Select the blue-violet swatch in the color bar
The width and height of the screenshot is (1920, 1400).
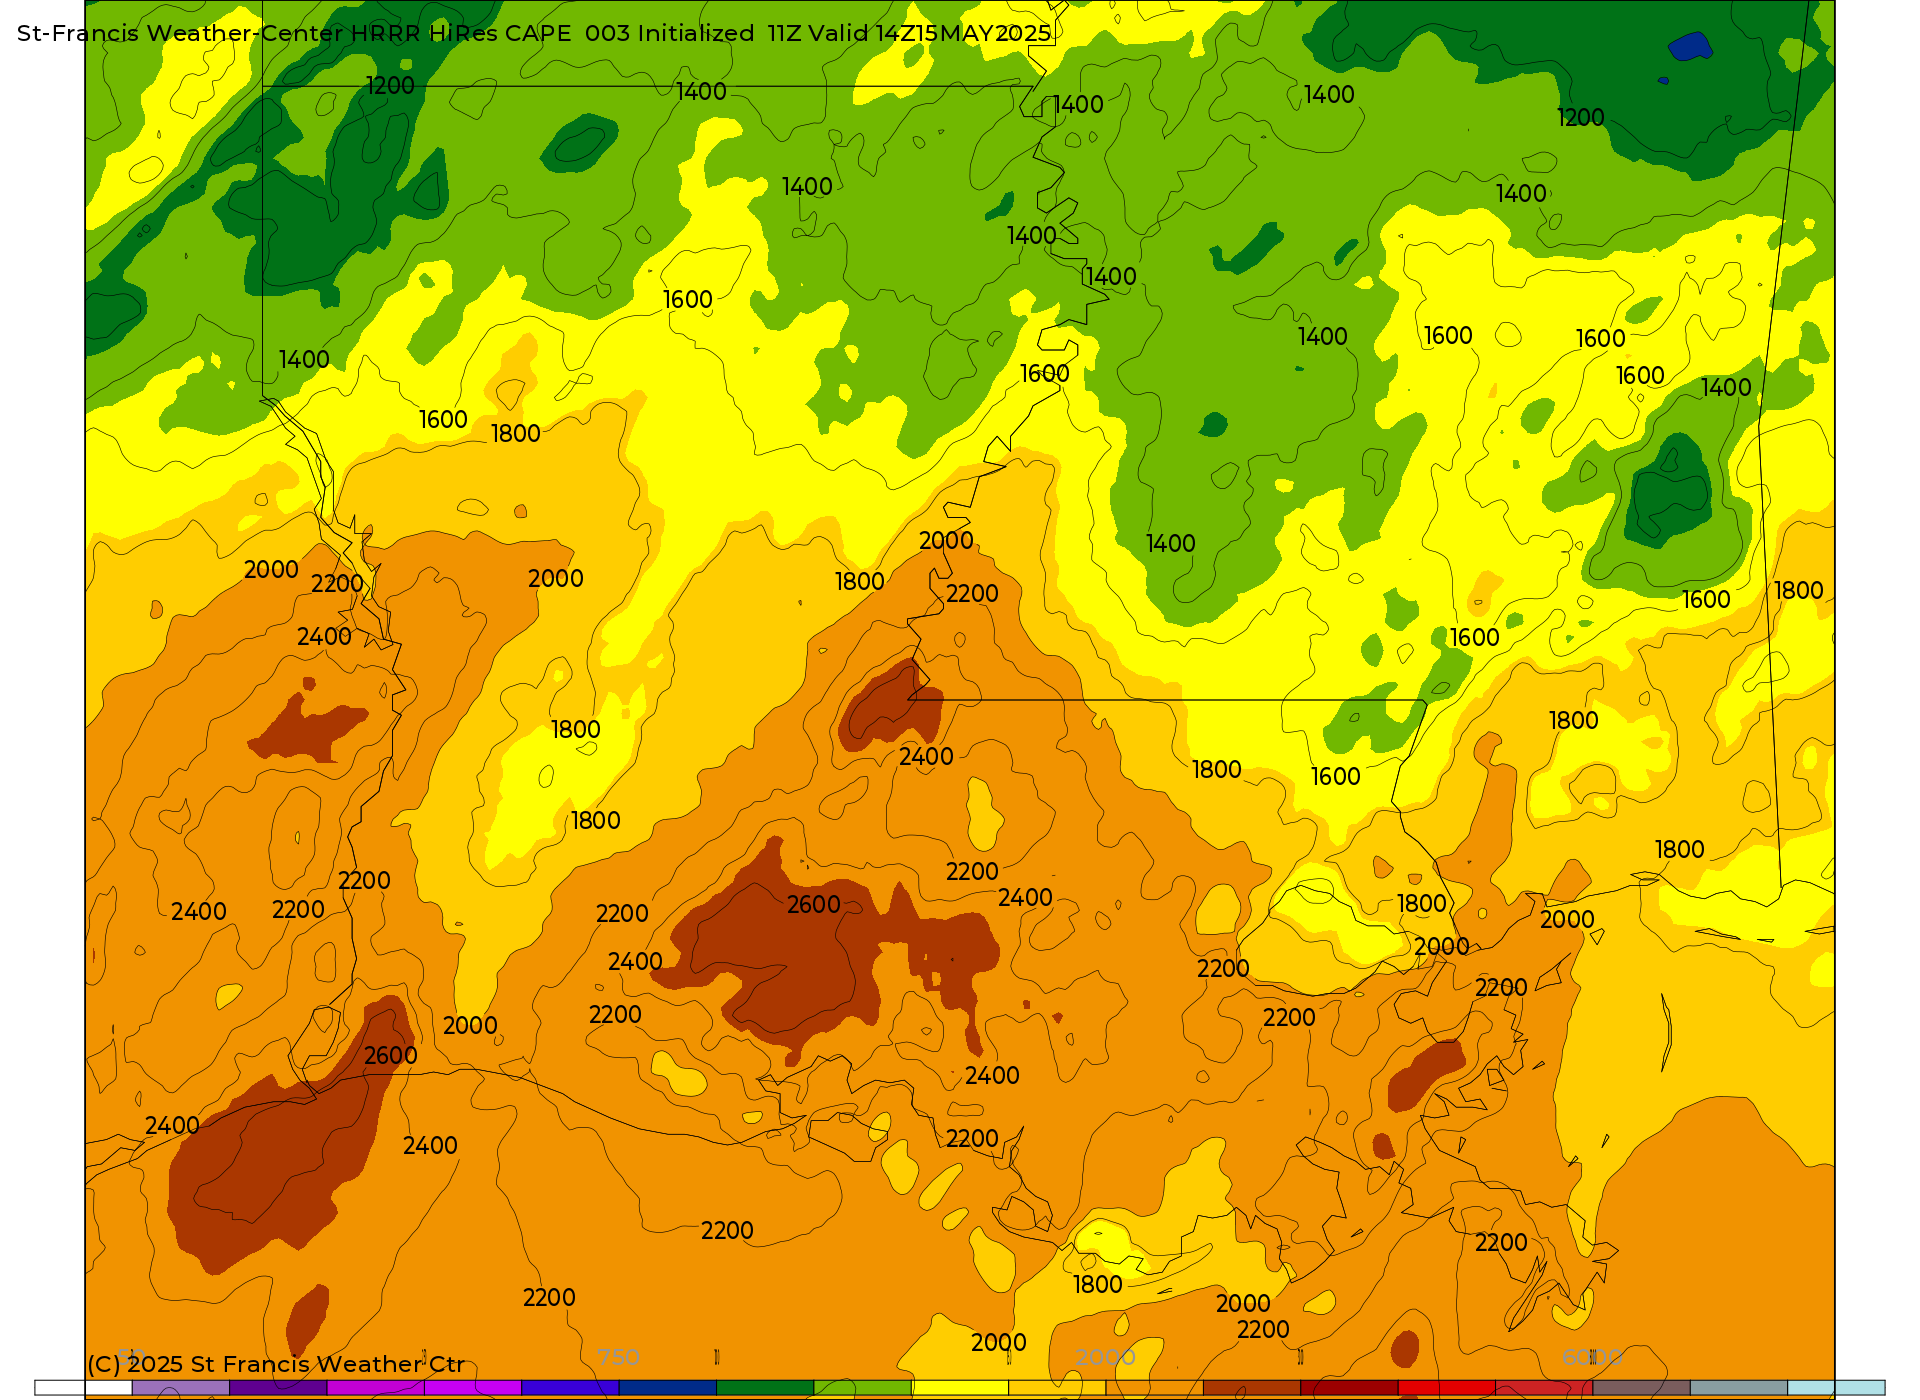pyautogui.click(x=570, y=1388)
